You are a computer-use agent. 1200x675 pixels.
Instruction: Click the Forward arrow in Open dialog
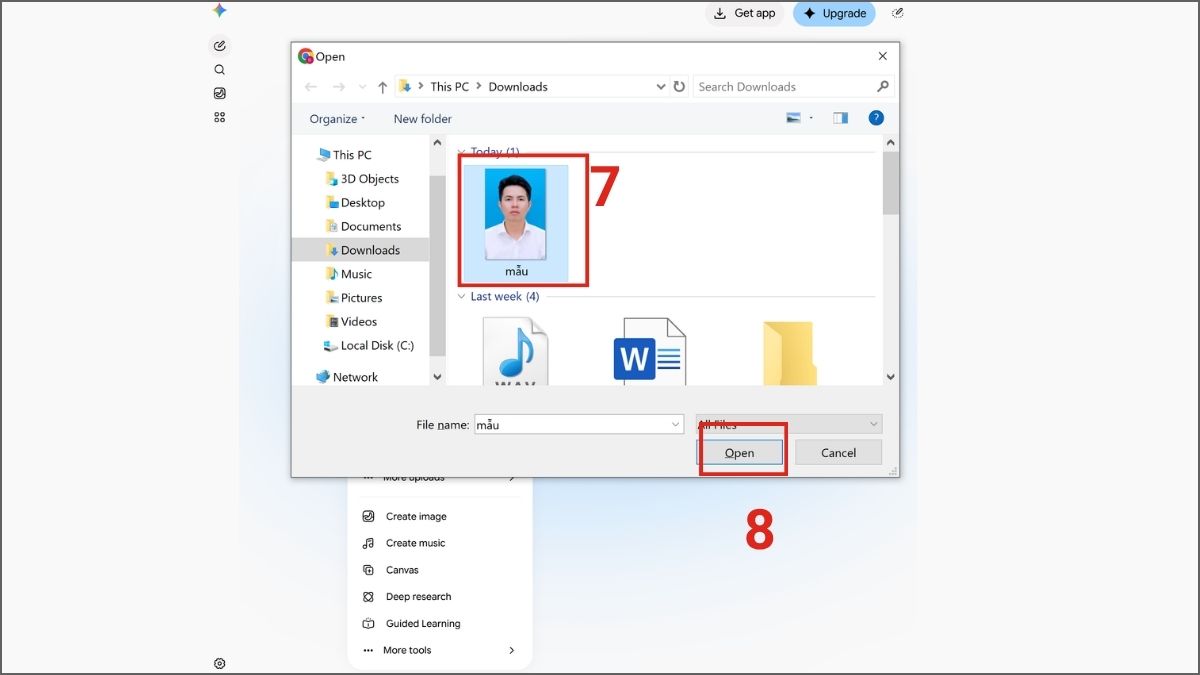(339, 87)
